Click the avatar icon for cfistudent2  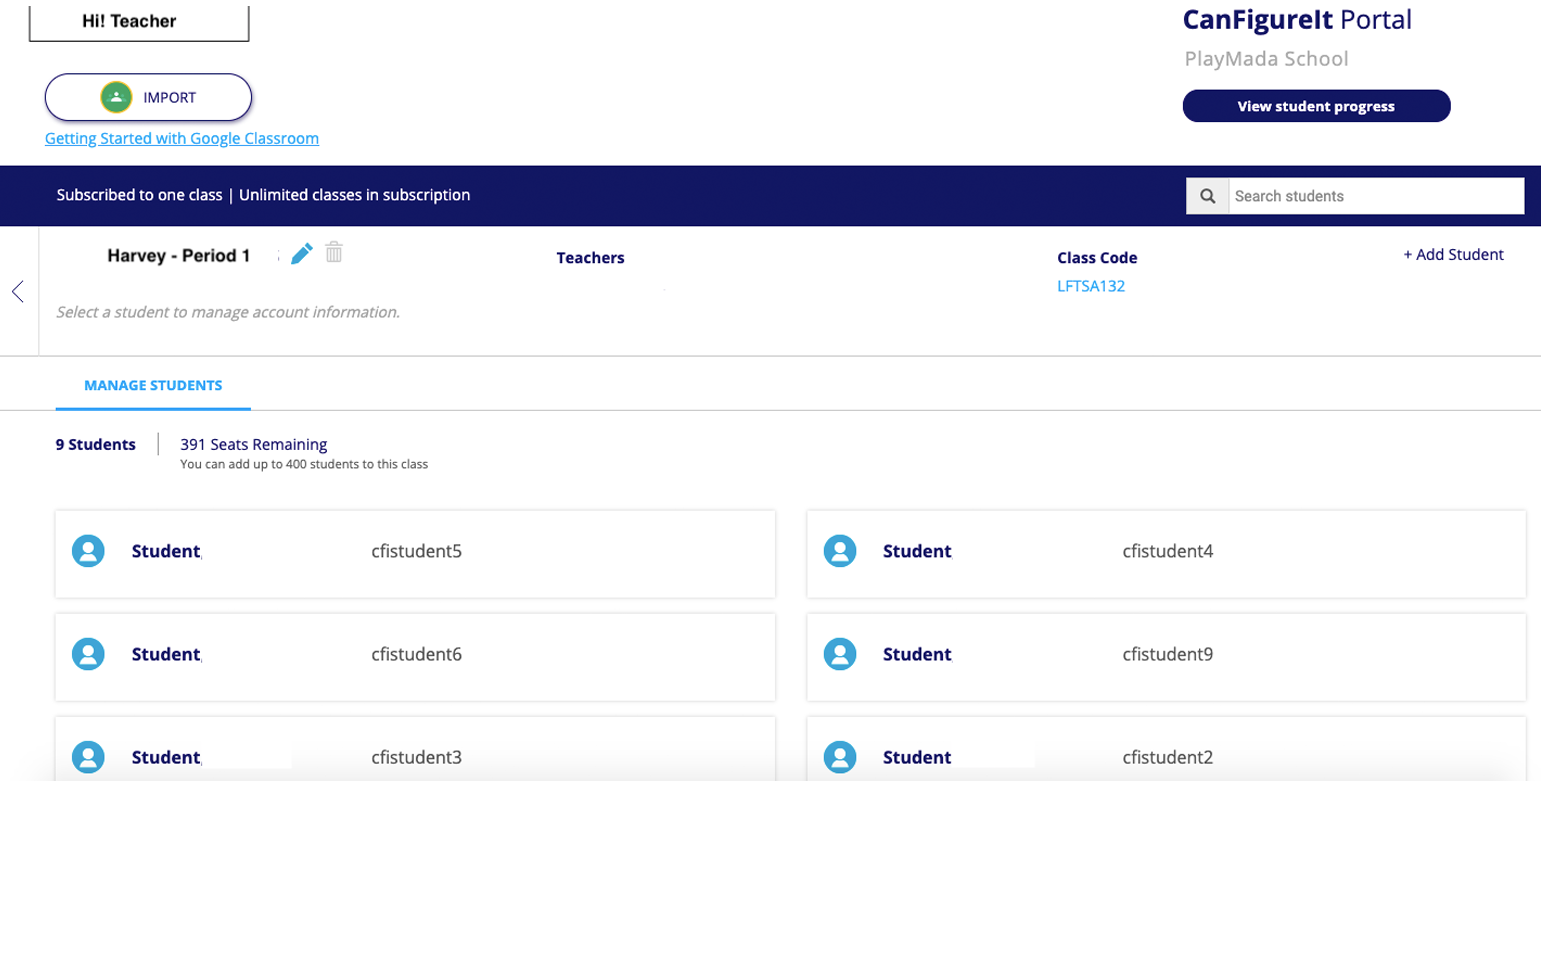pyautogui.click(x=839, y=757)
